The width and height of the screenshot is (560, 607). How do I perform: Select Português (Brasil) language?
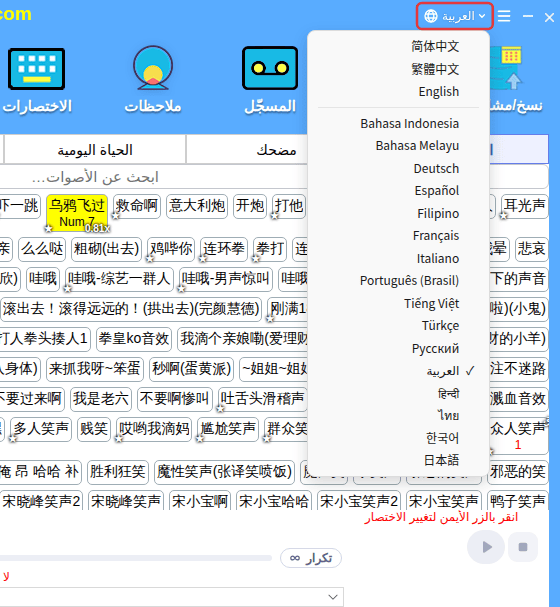click(x=409, y=281)
